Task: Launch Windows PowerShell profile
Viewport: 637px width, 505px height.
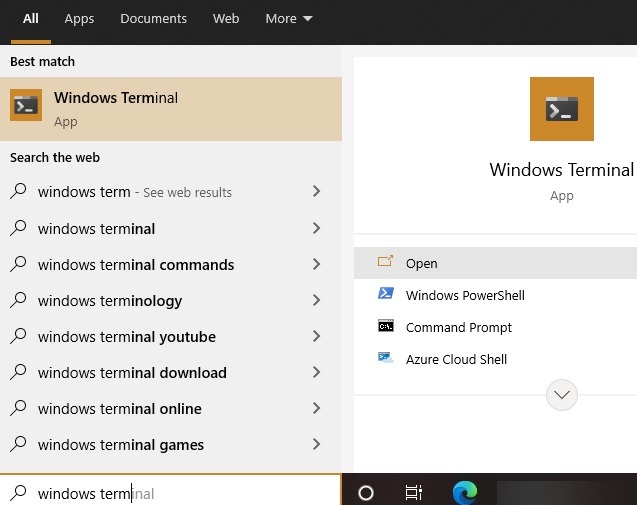Action: point(495,295)
